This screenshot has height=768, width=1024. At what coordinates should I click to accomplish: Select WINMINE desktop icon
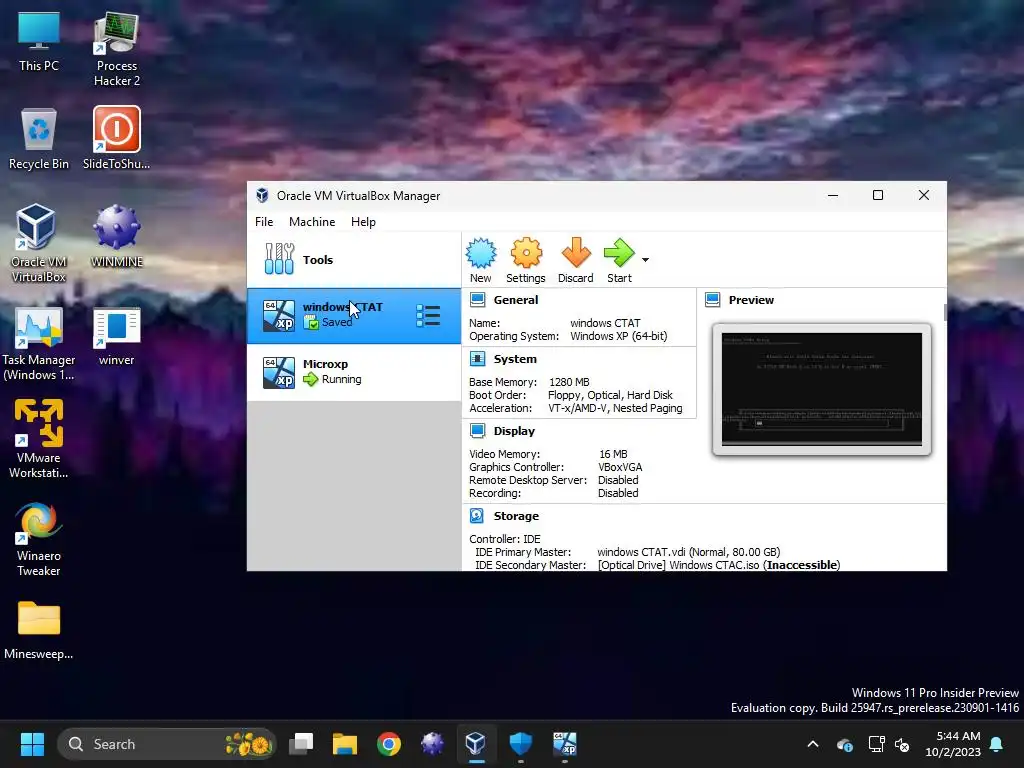pos(116,236)
